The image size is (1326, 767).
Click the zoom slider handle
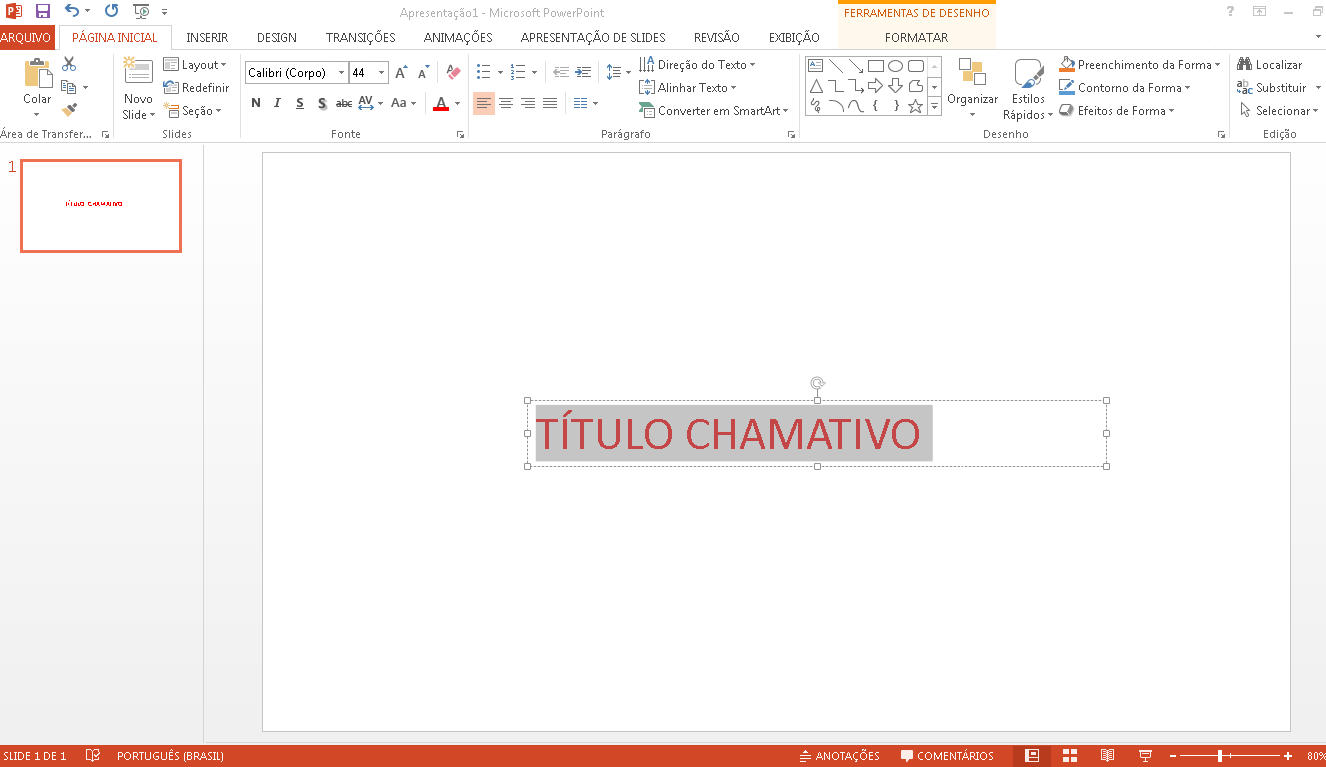click(1220, 756)
